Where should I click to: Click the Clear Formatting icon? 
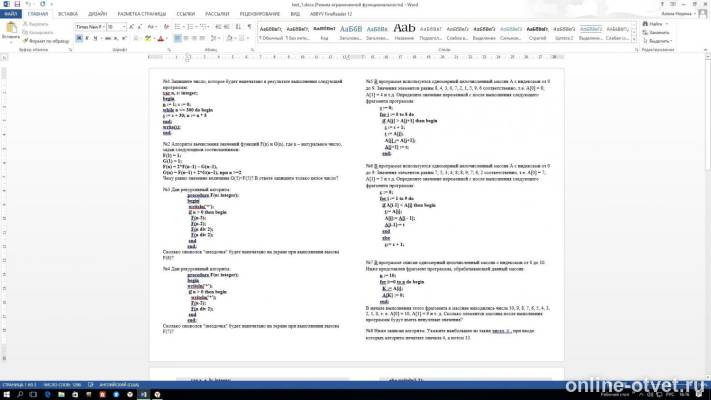[166, 27]
